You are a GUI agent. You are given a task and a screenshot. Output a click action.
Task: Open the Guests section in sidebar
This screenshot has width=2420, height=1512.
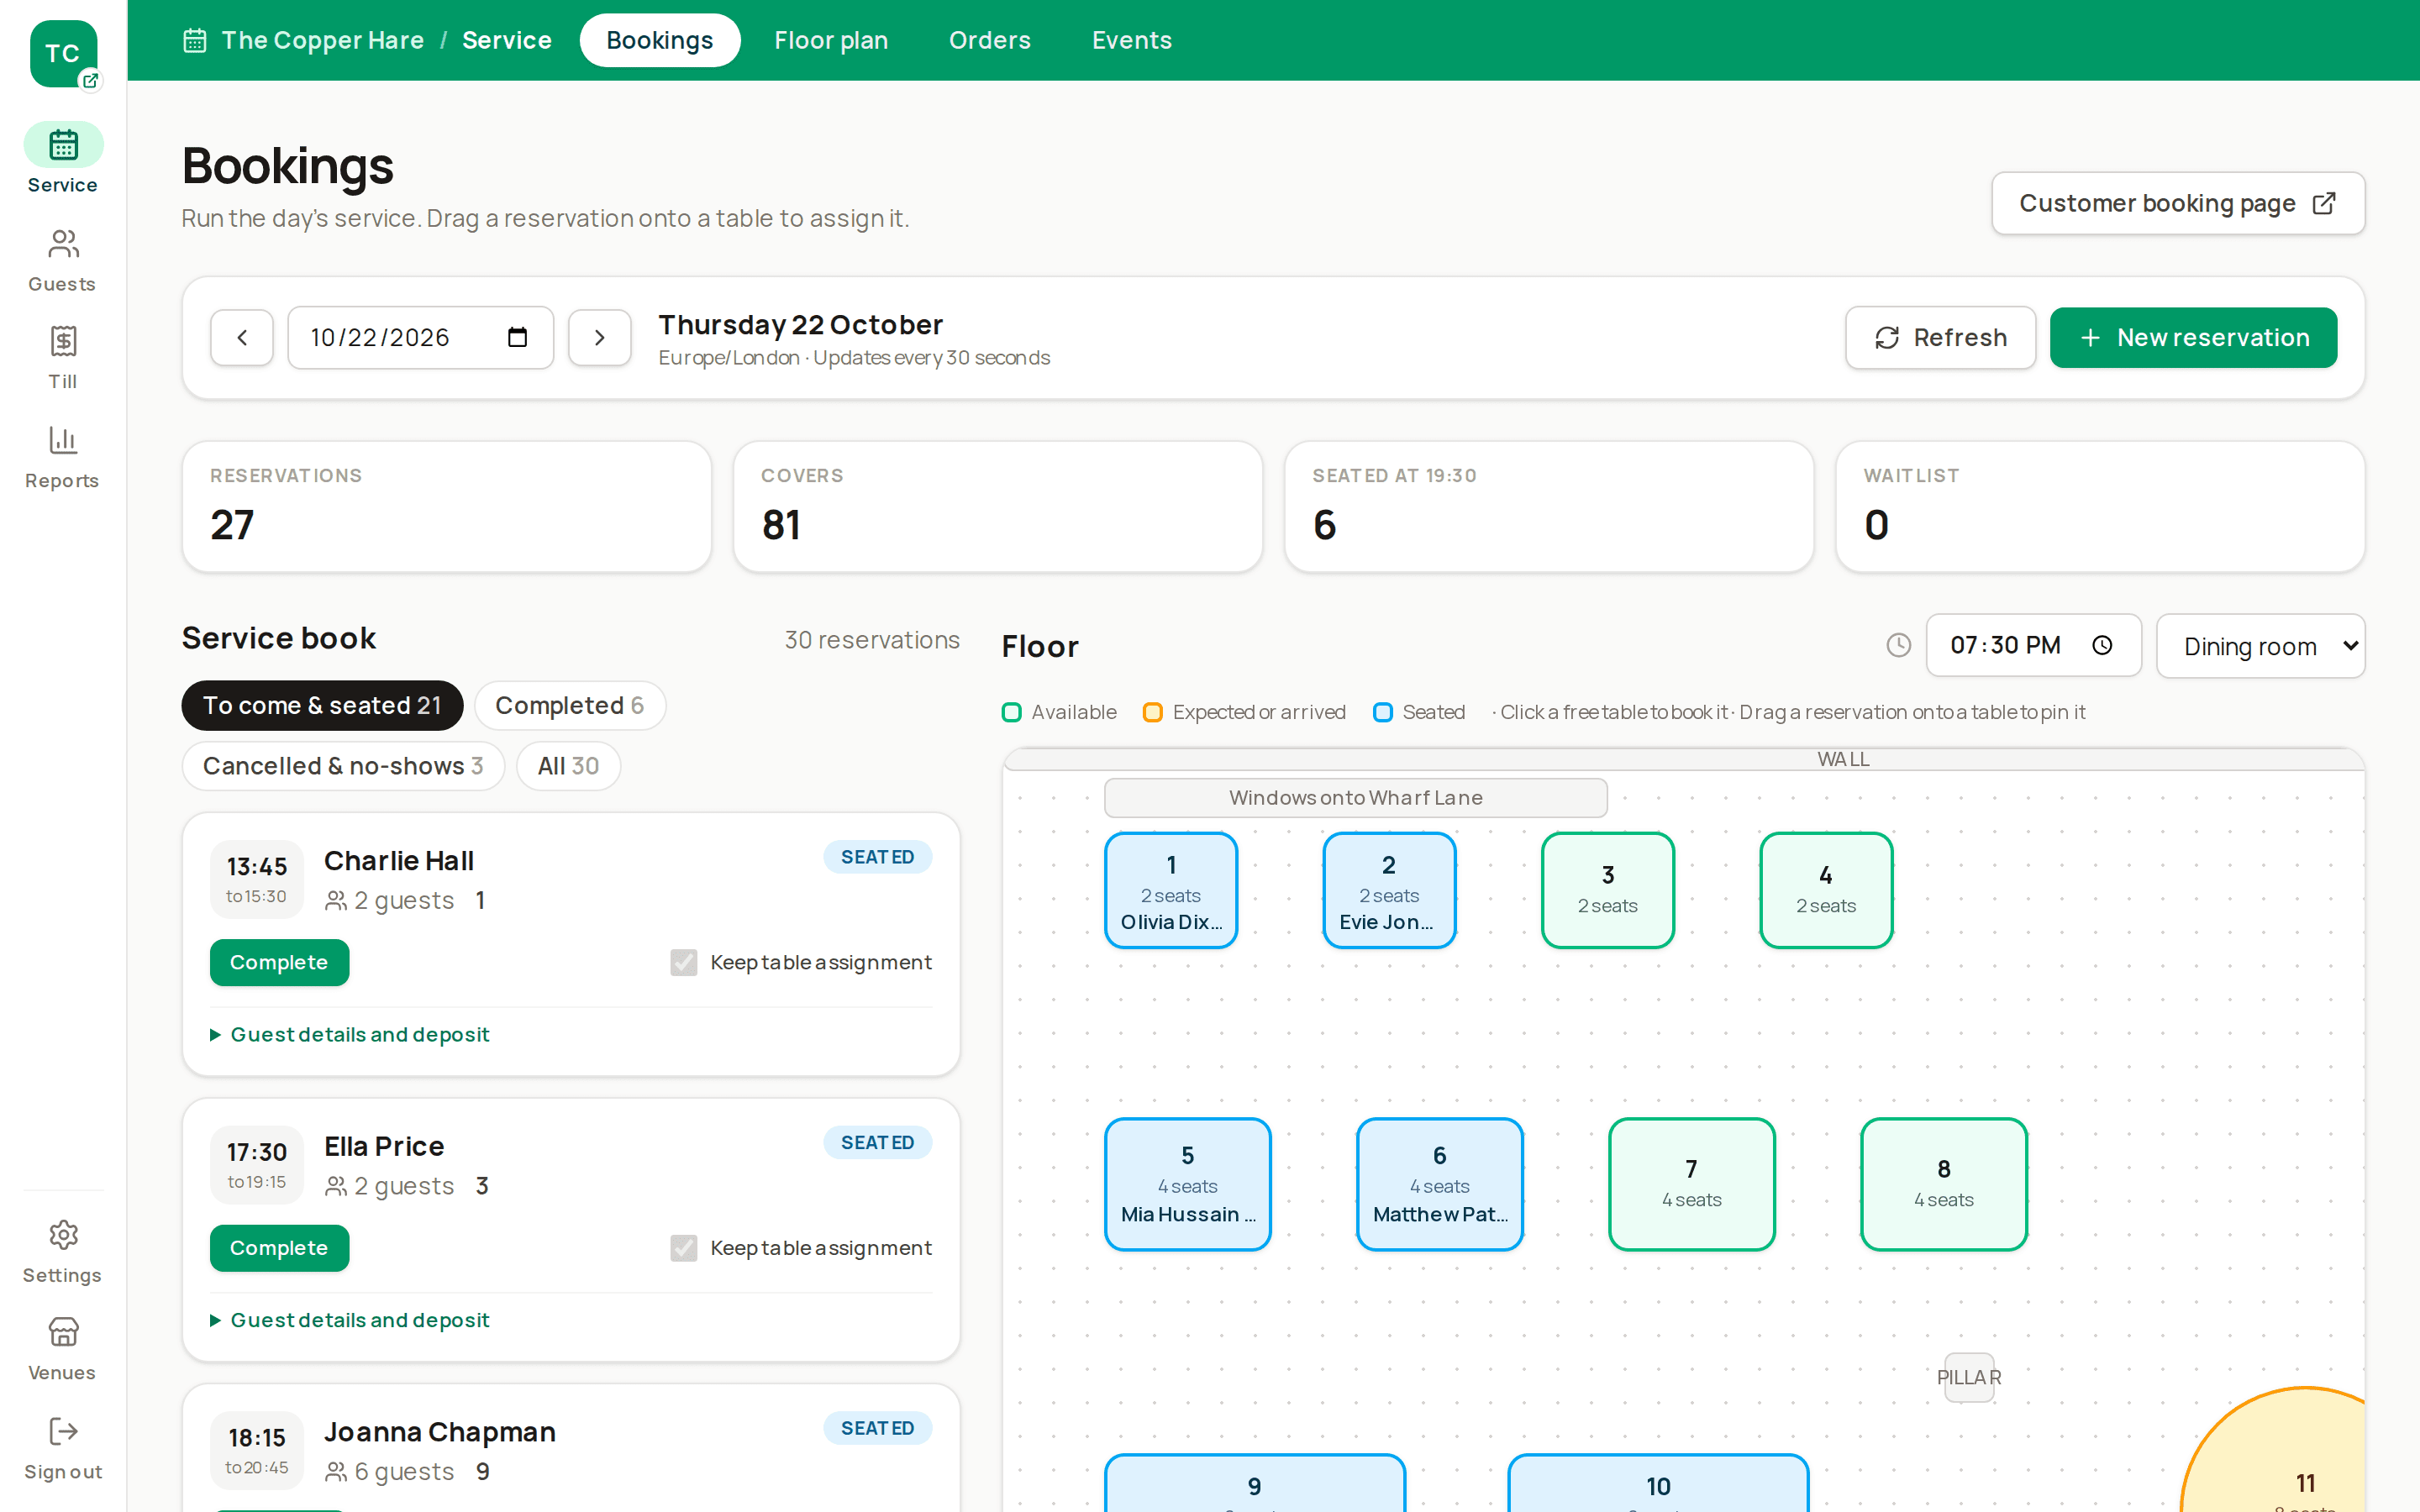pos(63,260)
